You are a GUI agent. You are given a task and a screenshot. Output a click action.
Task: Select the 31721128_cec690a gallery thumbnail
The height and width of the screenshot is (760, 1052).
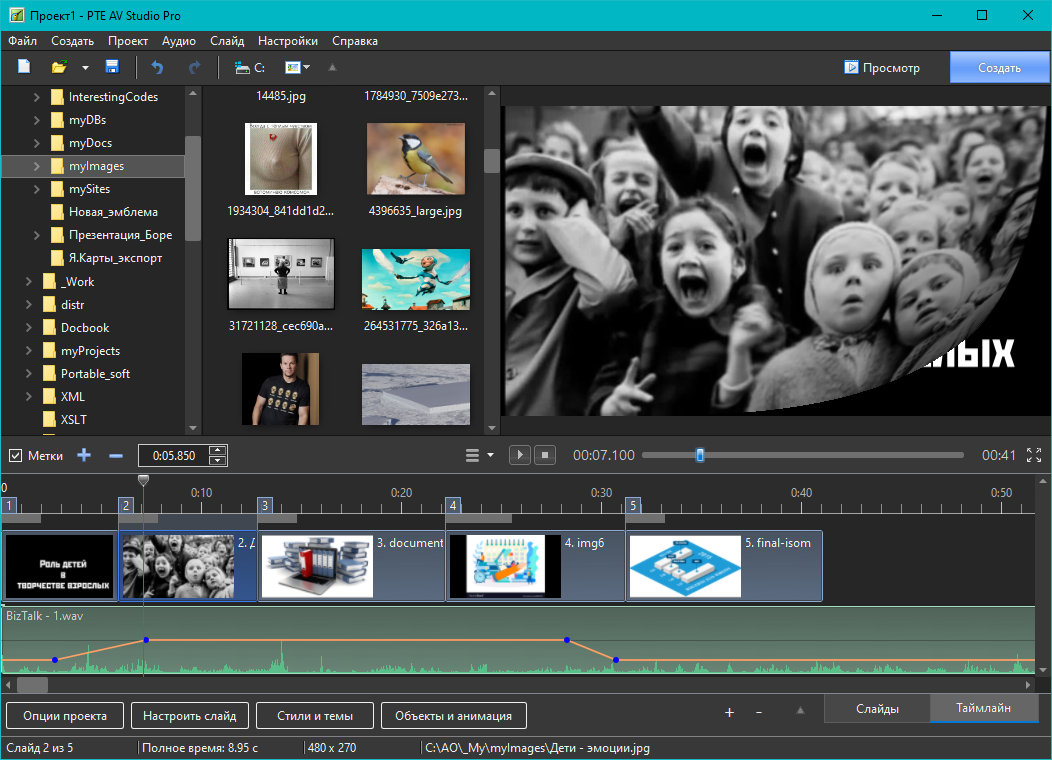pos(281,274)
